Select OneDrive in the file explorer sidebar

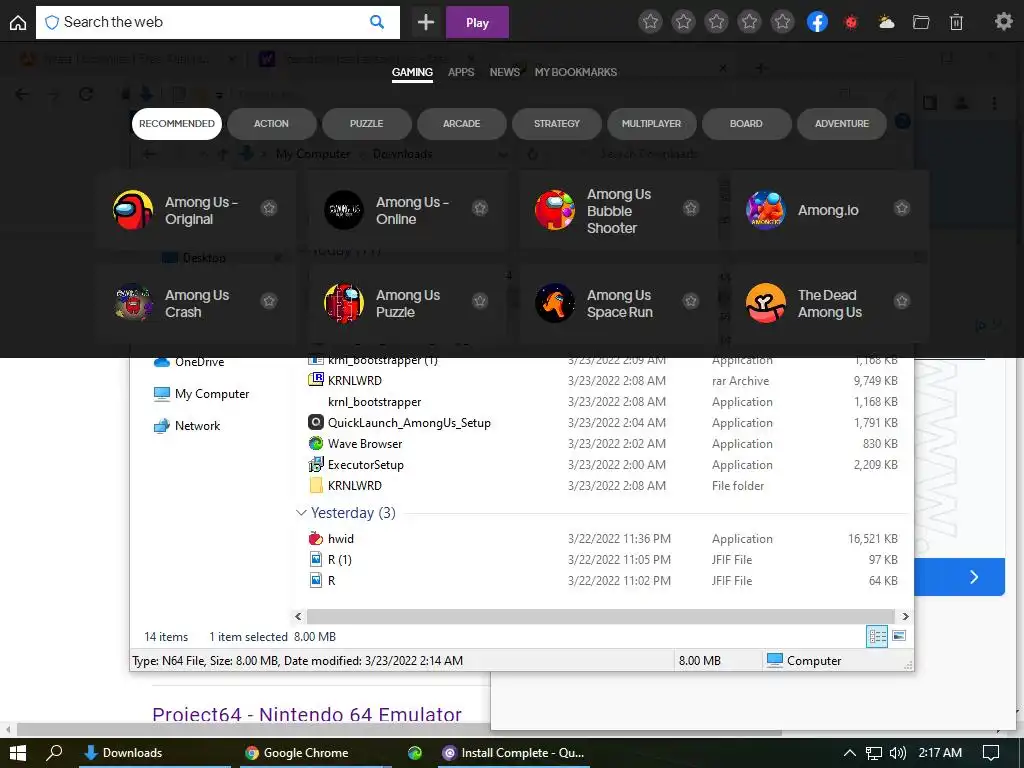coord(189,362)
